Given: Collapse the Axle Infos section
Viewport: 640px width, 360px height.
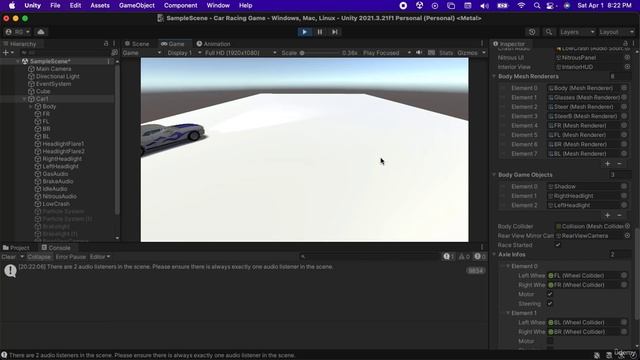Looking at the screenshot, I should pos(494,254).
